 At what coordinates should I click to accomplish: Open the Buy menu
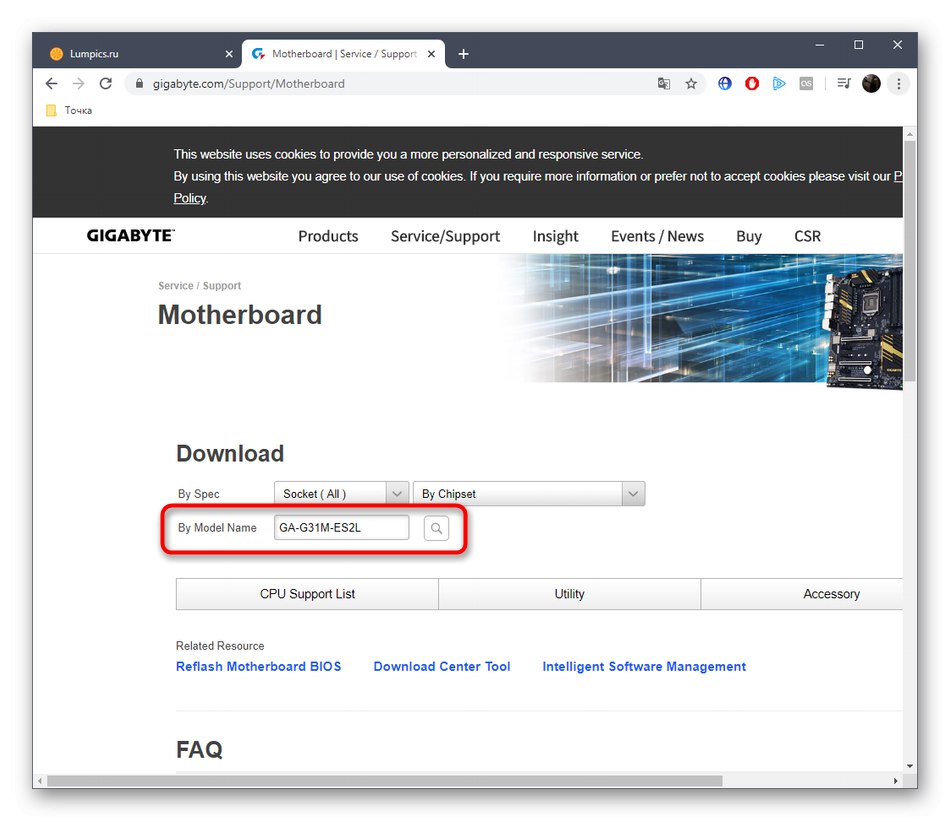point(749,236)
